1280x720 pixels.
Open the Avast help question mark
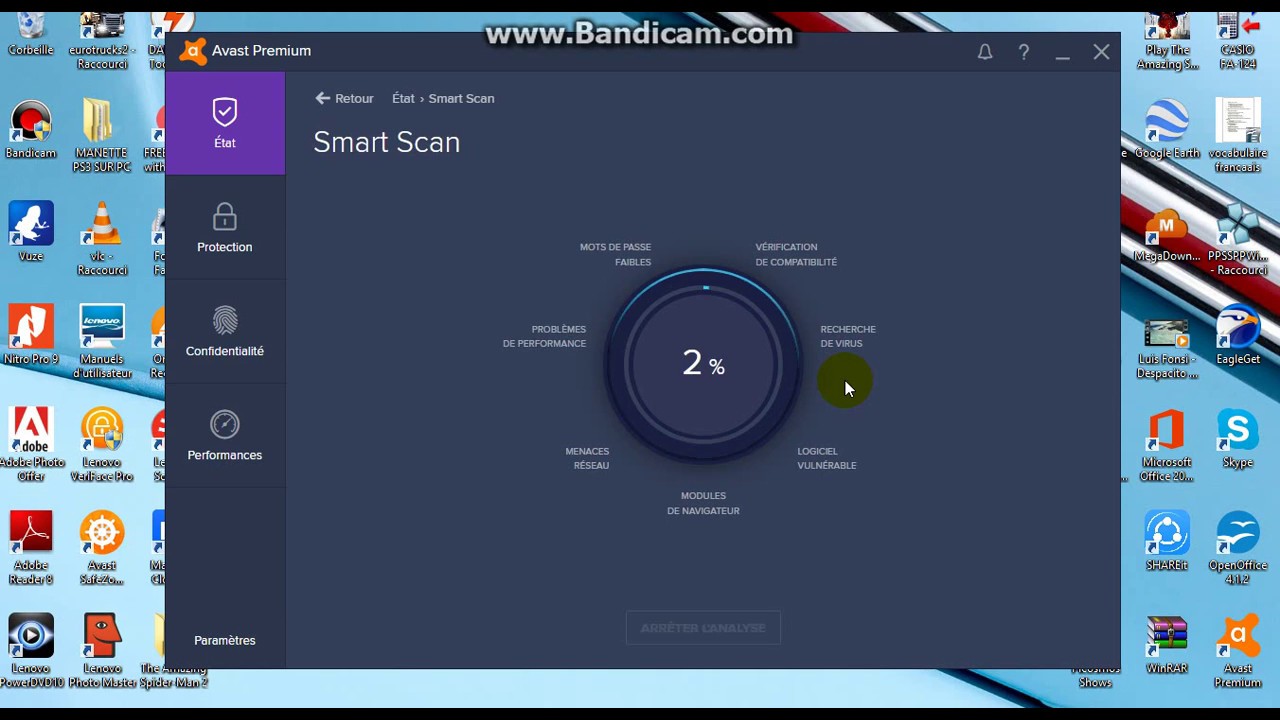coord(1024,52)
